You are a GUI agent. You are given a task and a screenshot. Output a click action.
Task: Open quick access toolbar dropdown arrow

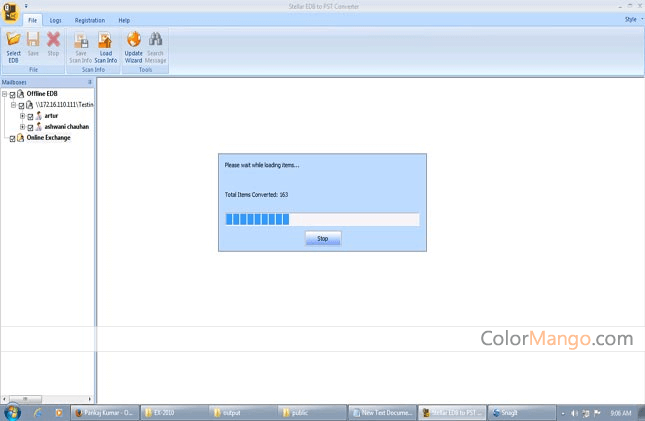pyautogui.click(x=26, y=6)
